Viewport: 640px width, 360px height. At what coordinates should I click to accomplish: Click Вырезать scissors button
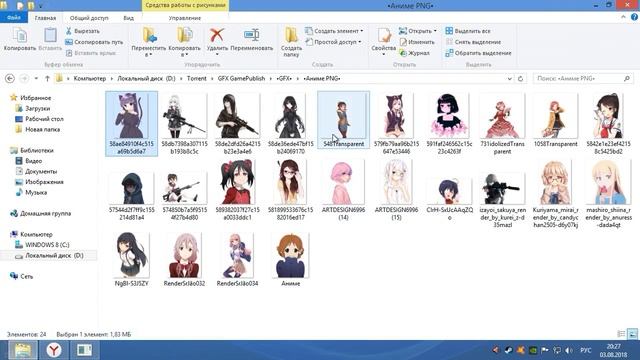(82, 31)
